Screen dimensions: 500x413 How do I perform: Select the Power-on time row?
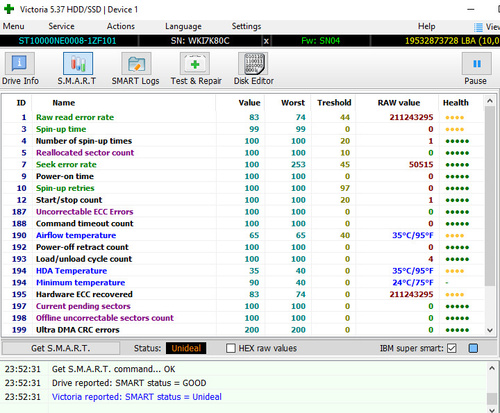pyautogui.click(x=243, y=176)
